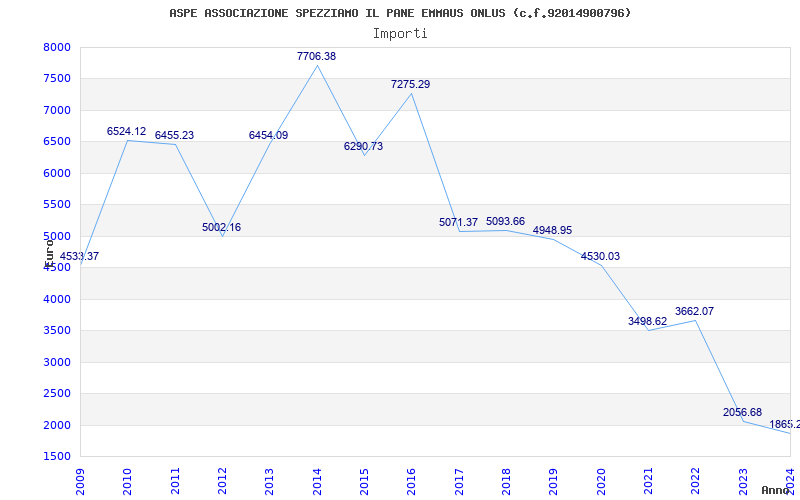The width and height of the screenshot is (800, 500).
Task: Click the 4530.03 data label
Action: [x=601, y=256]
